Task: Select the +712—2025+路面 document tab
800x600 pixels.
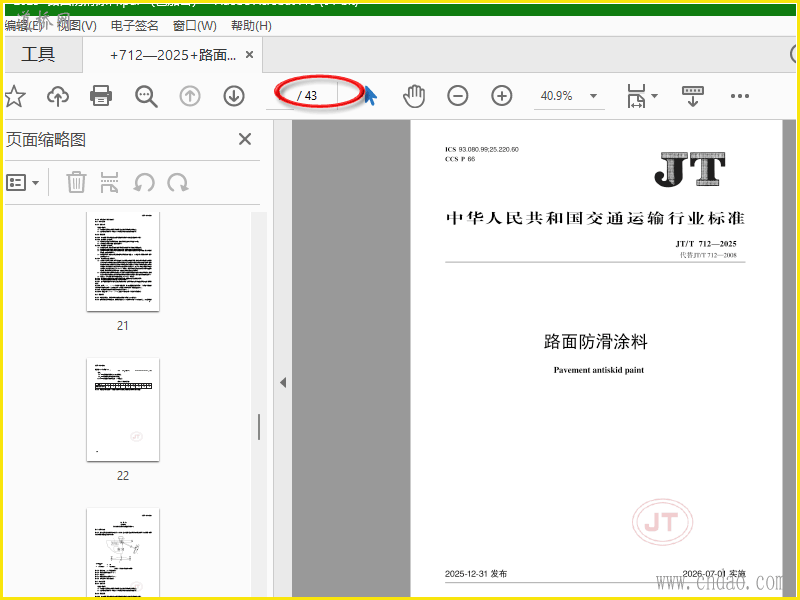Action: (172, 55)
